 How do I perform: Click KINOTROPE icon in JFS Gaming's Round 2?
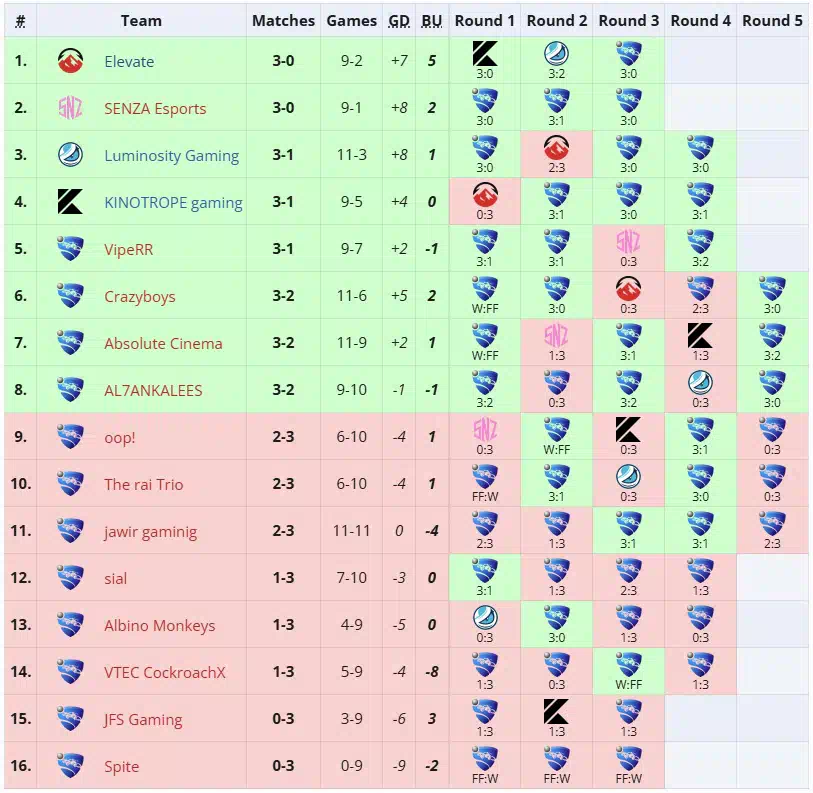(556, 712)
